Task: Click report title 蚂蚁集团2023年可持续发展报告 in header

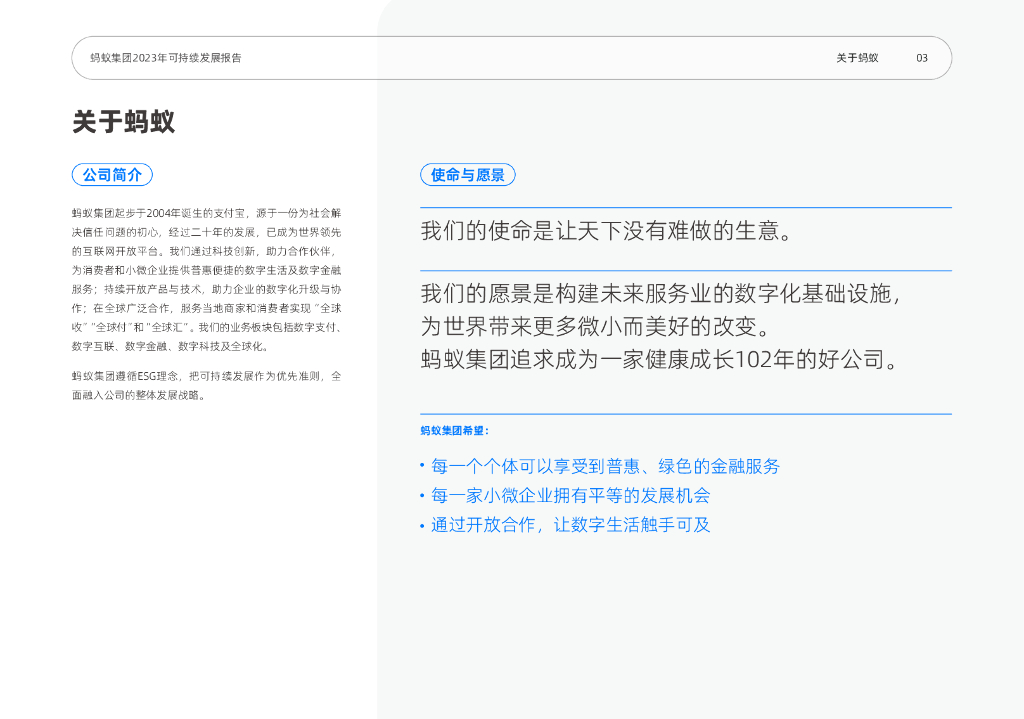Action: click(166, 58)
